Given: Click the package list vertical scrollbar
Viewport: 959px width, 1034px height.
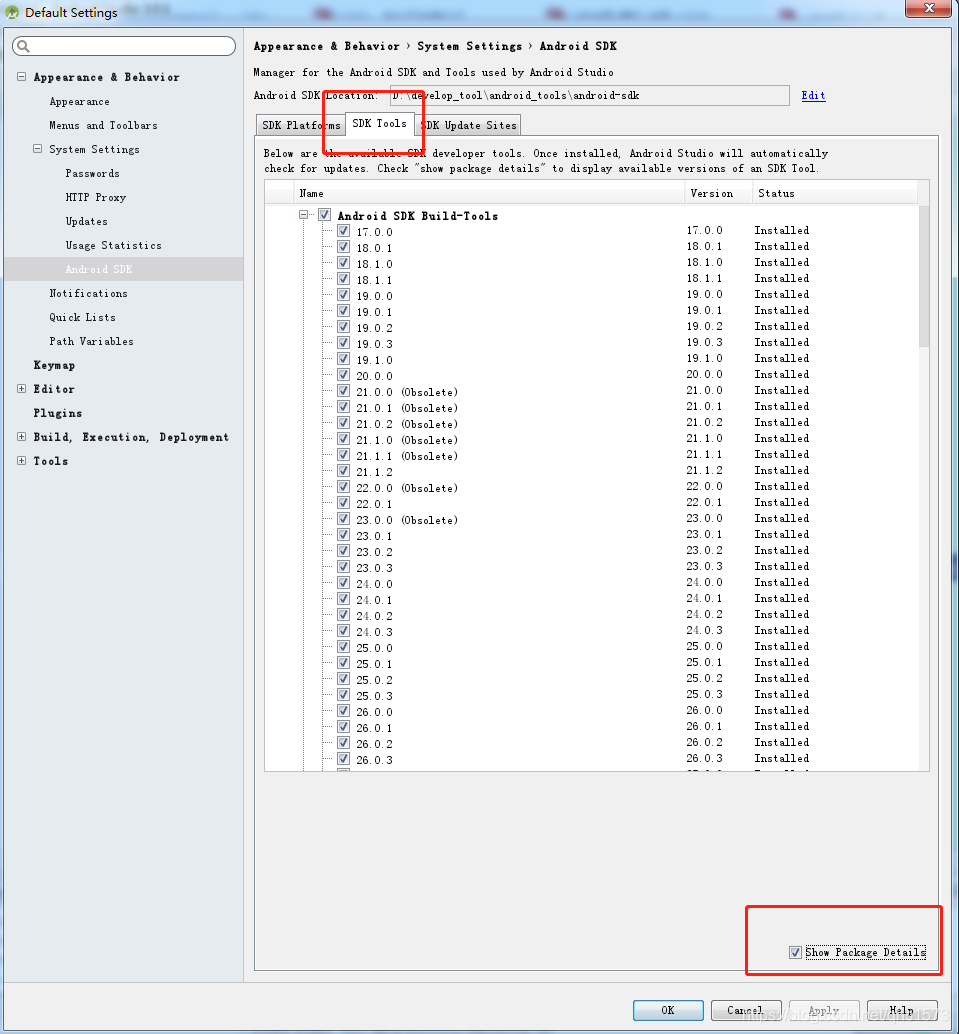Looking at the screenshot, I should [923, 277].
